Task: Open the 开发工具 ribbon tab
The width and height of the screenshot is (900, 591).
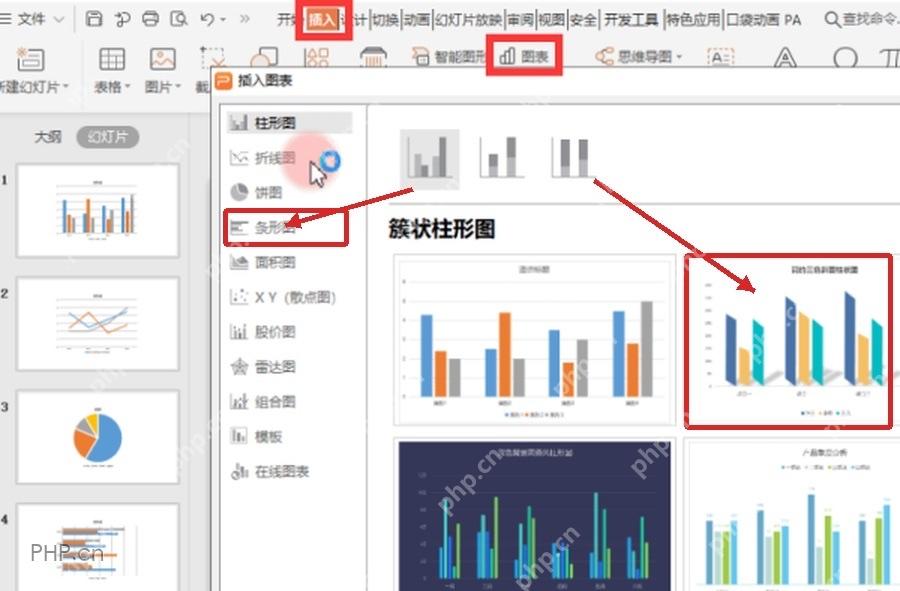Action: [631, 20]
